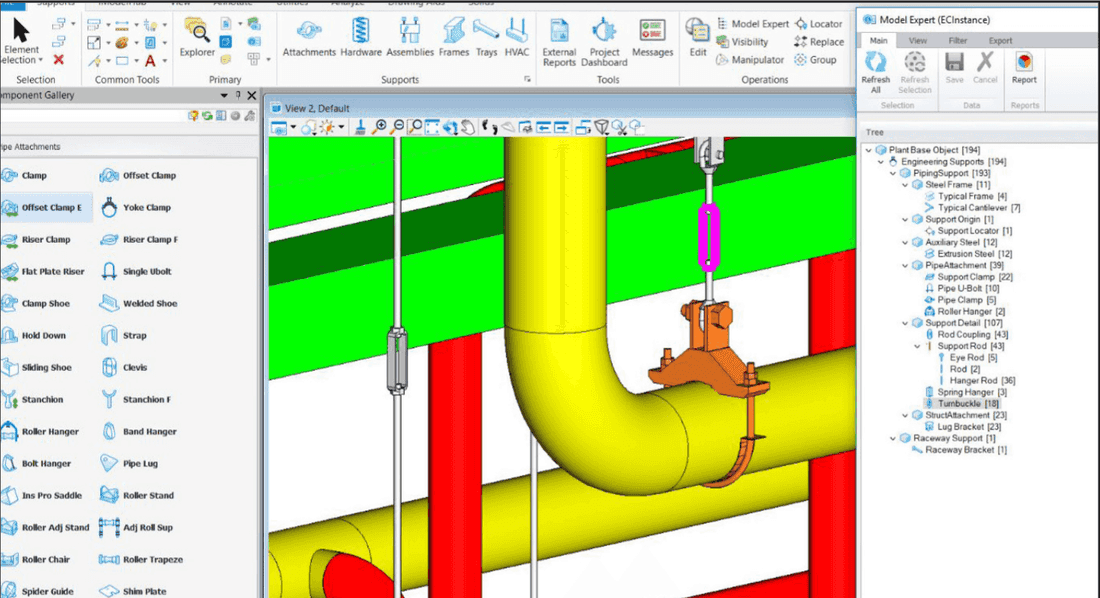Open the Visibility operation
1100x598 pixels.
point(742,42)
